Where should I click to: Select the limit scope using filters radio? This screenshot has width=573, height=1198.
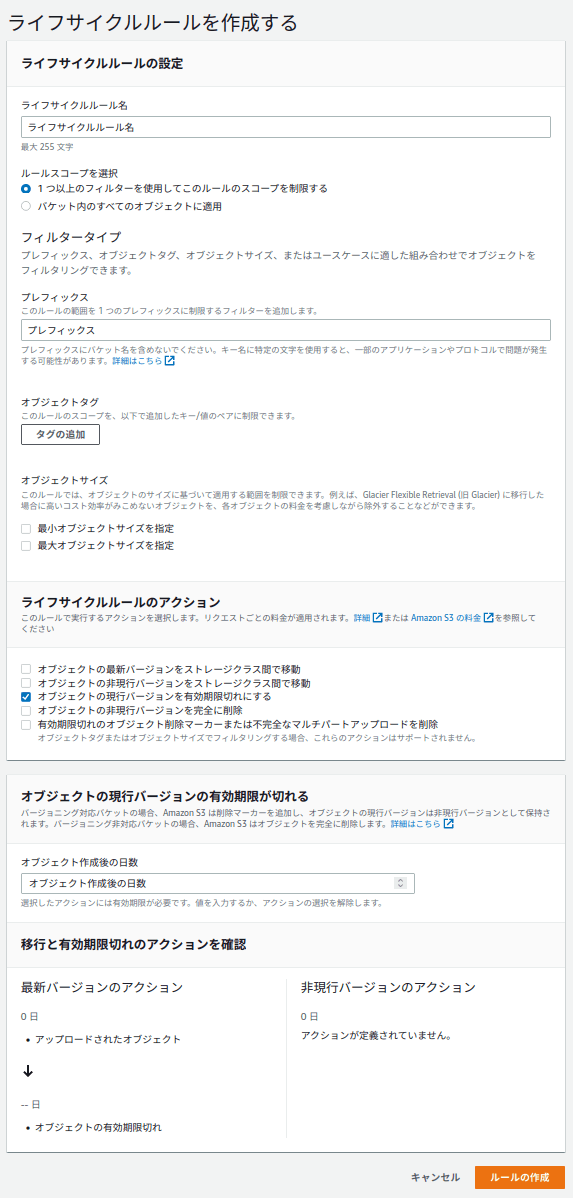click(x=26, y=188)
